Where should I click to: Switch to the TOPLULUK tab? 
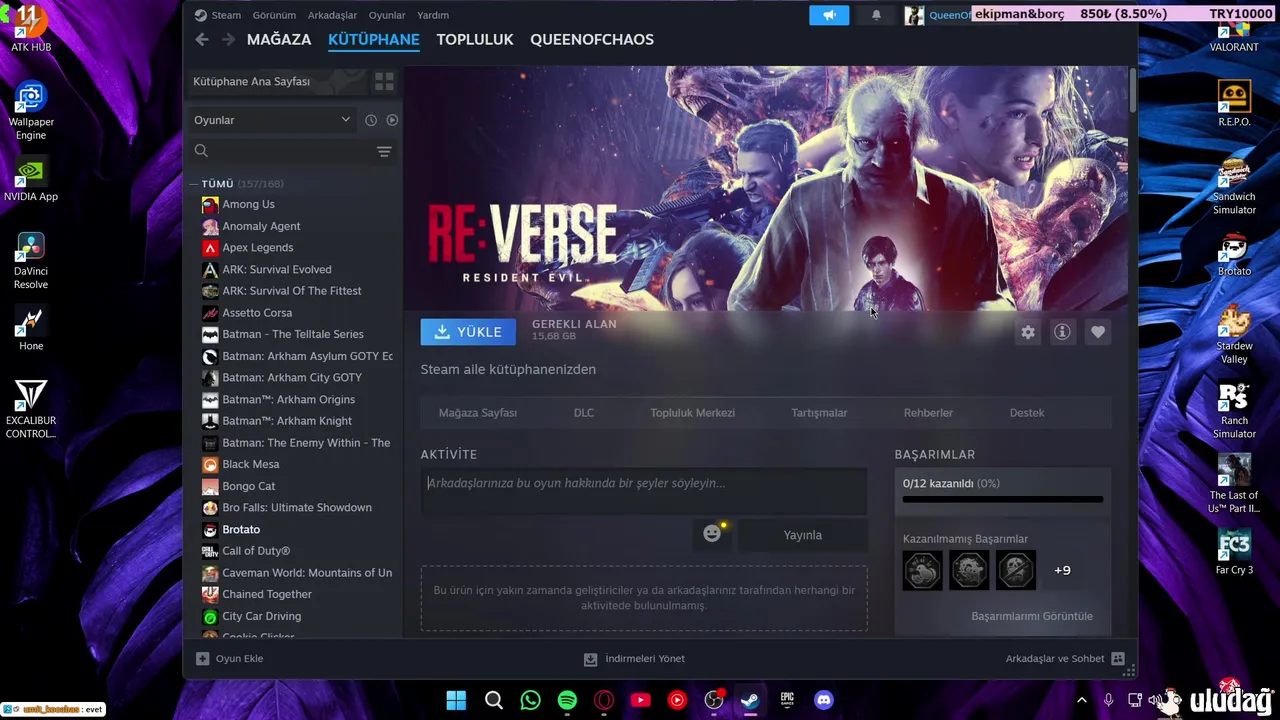point(475,39)
